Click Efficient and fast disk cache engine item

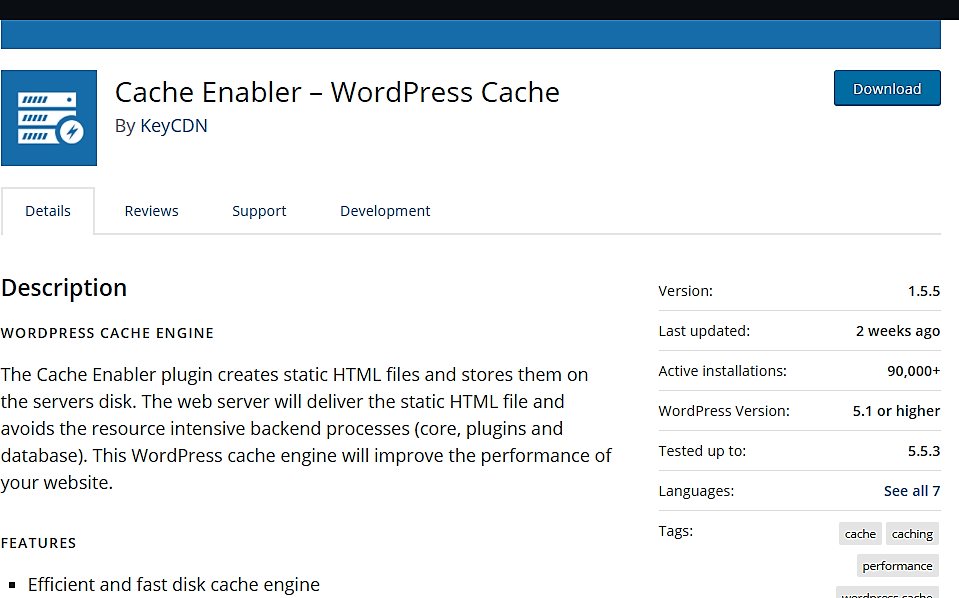pos(174,585)
